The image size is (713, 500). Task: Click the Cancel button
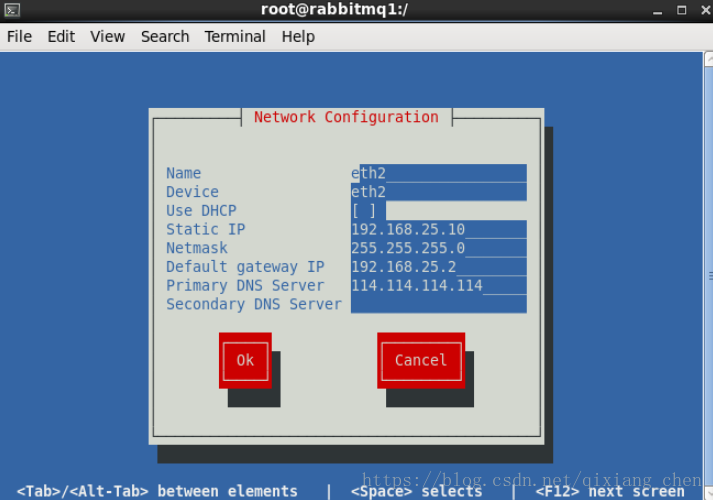point(421,360)
